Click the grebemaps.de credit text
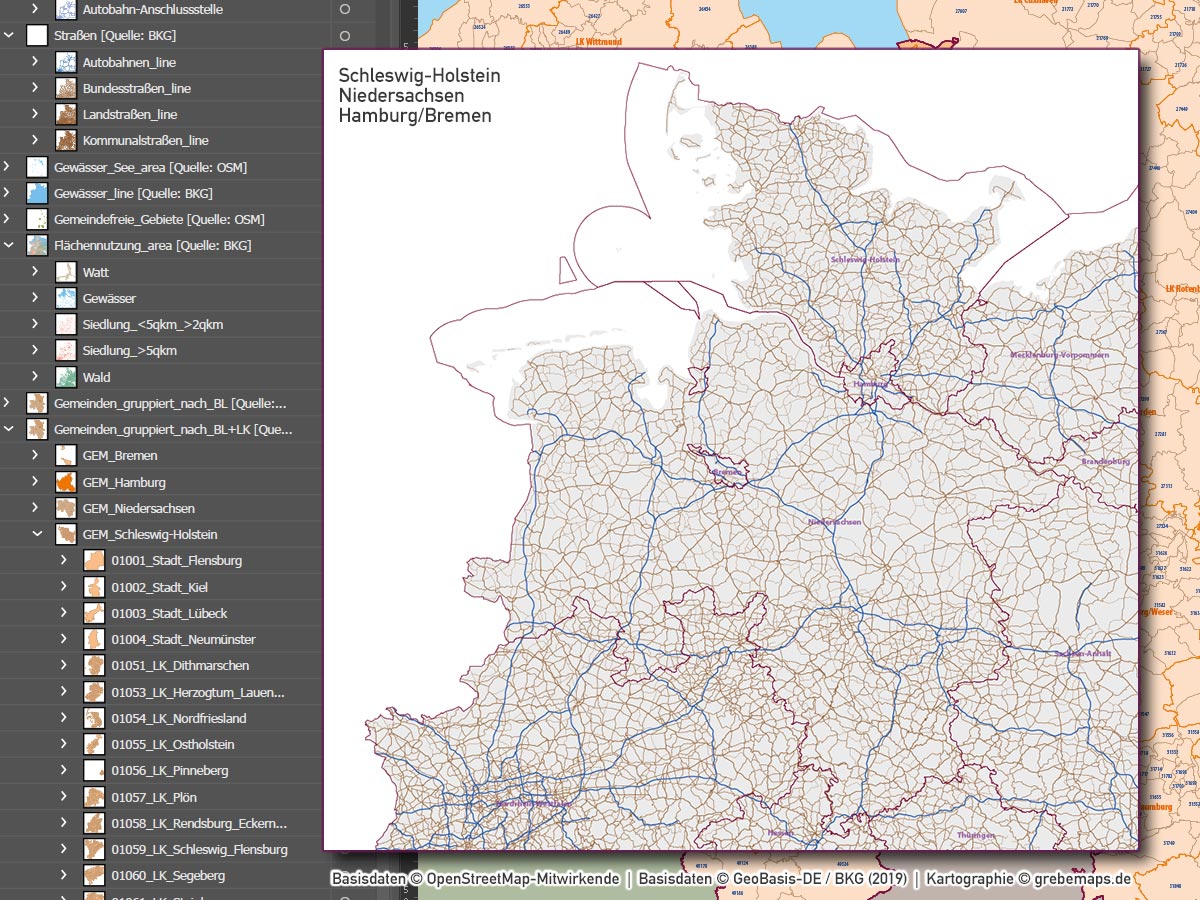Viewport: 1200px width, 900px height. pos(1080,879)
